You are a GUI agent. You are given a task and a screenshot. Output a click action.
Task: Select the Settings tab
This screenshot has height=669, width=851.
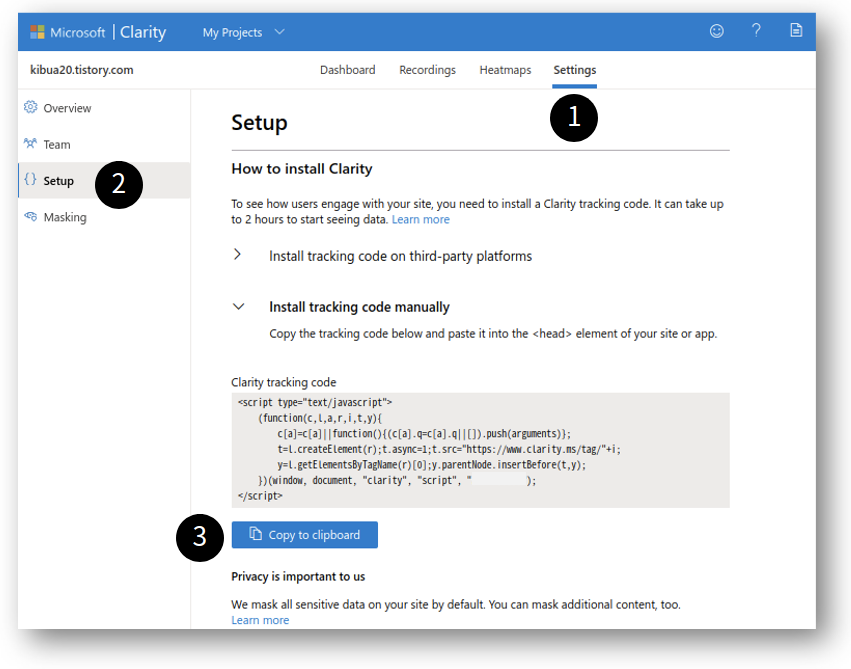[575, 70]
